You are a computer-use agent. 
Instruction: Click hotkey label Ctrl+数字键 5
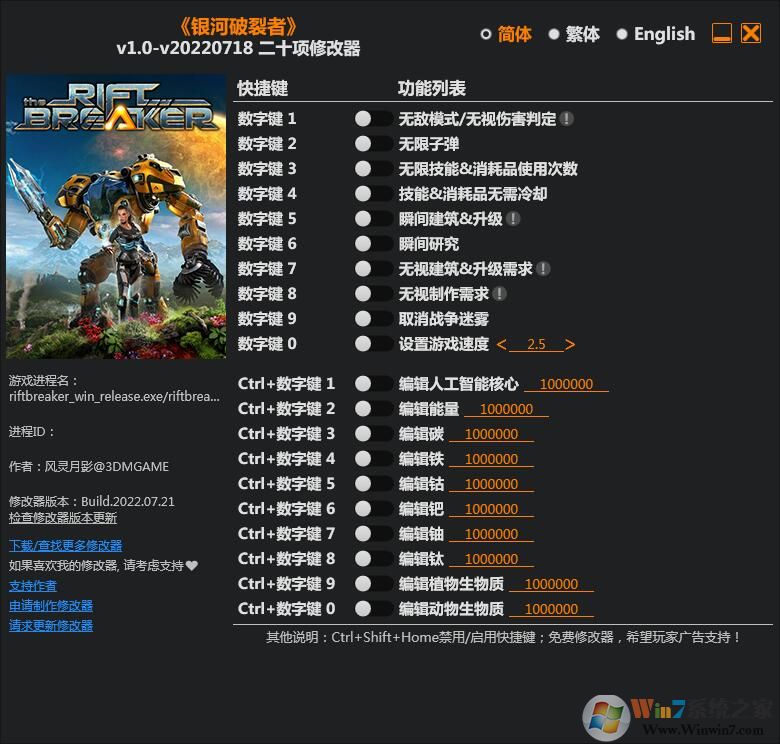tap(287, 483)
